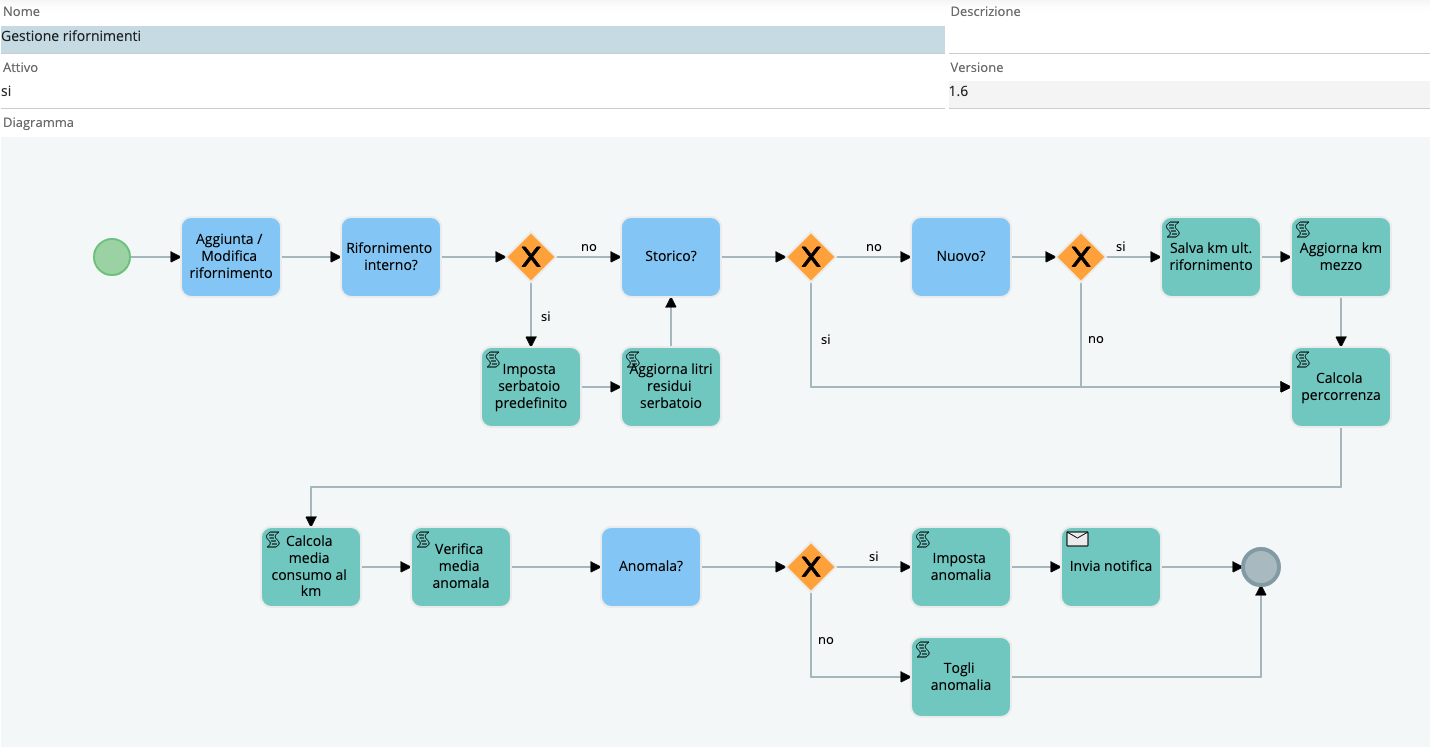Select gateway after Anomala? task
This screenshot has height=747, width=1430.
point(811,567)
